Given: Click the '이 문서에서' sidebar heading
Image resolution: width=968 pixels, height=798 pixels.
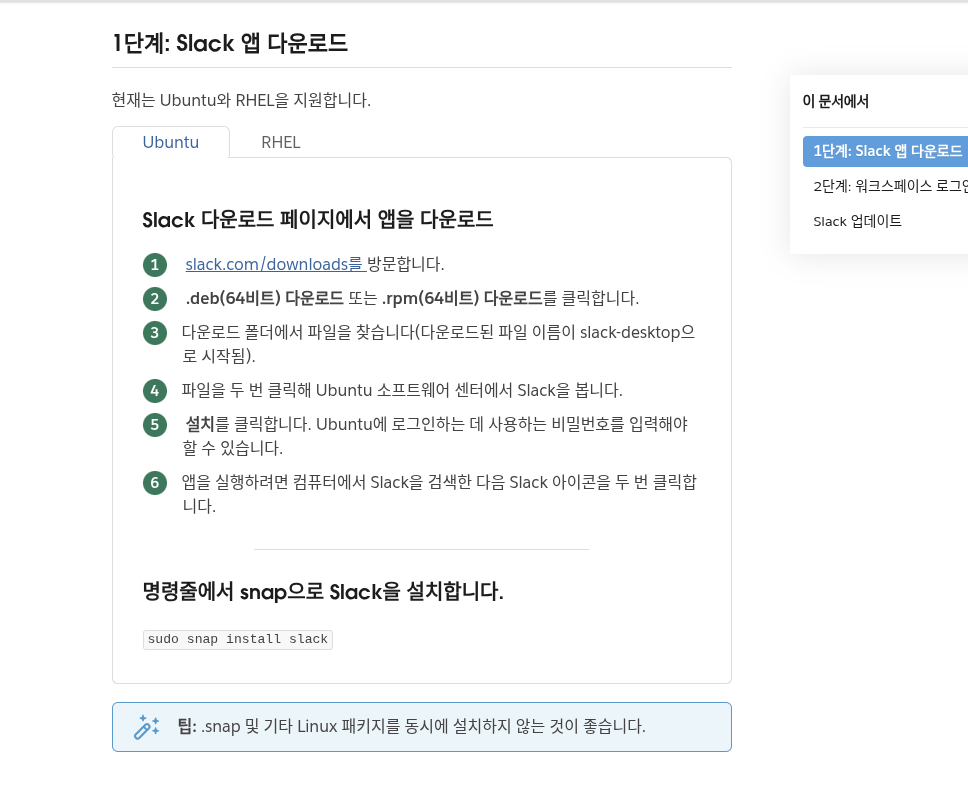Looking at the screenshot, I should click(x=835, y=101).
